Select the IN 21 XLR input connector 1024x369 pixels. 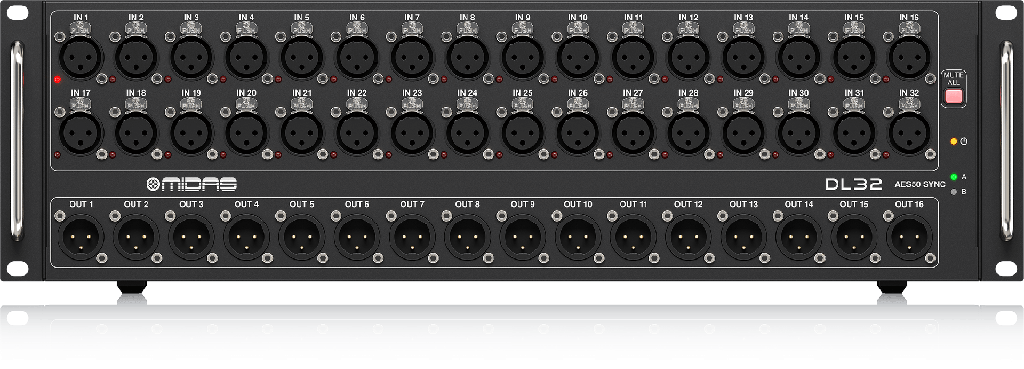[x=302, y=133]
